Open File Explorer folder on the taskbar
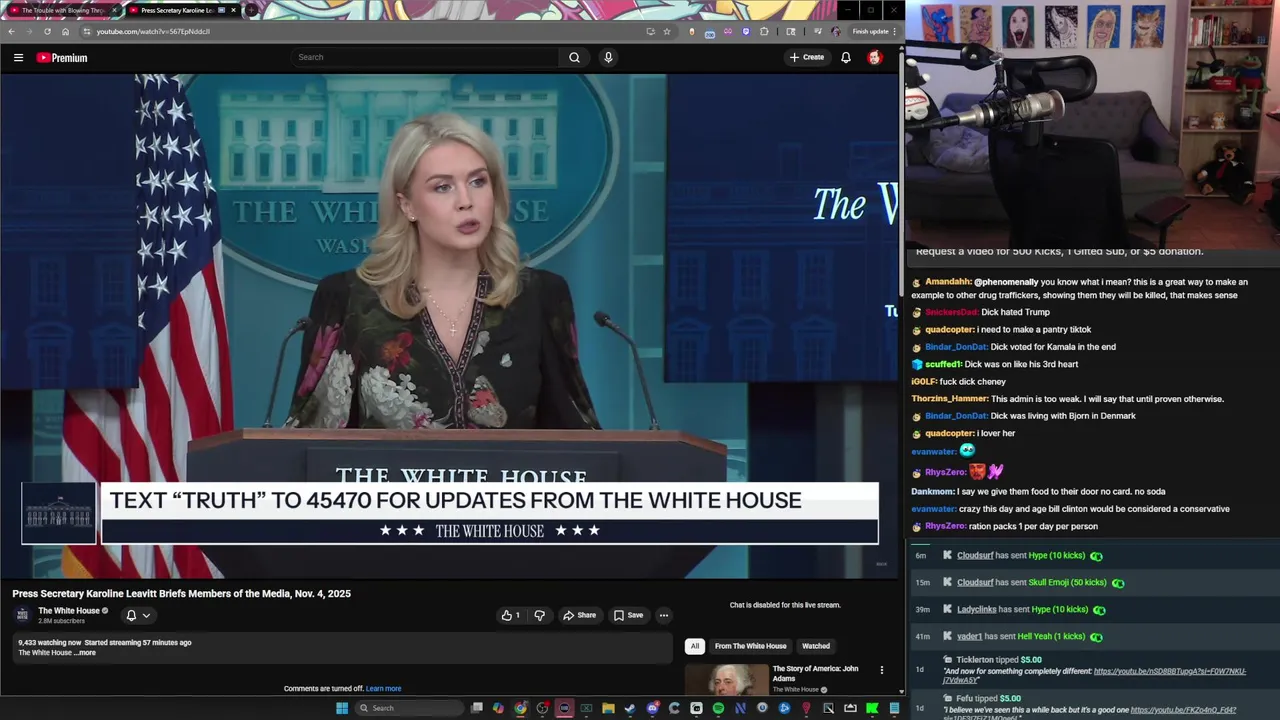The width and height of the screenshot is (1280, 720). pos(608,708)
